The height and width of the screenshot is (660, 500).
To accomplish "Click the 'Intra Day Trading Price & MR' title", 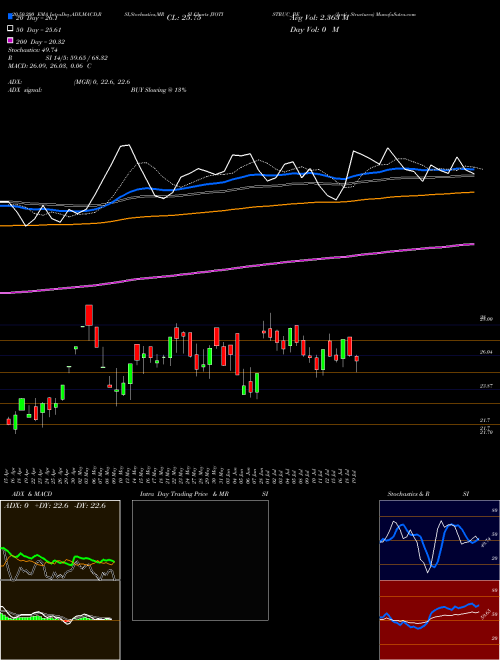I will (x=184, y=494).
